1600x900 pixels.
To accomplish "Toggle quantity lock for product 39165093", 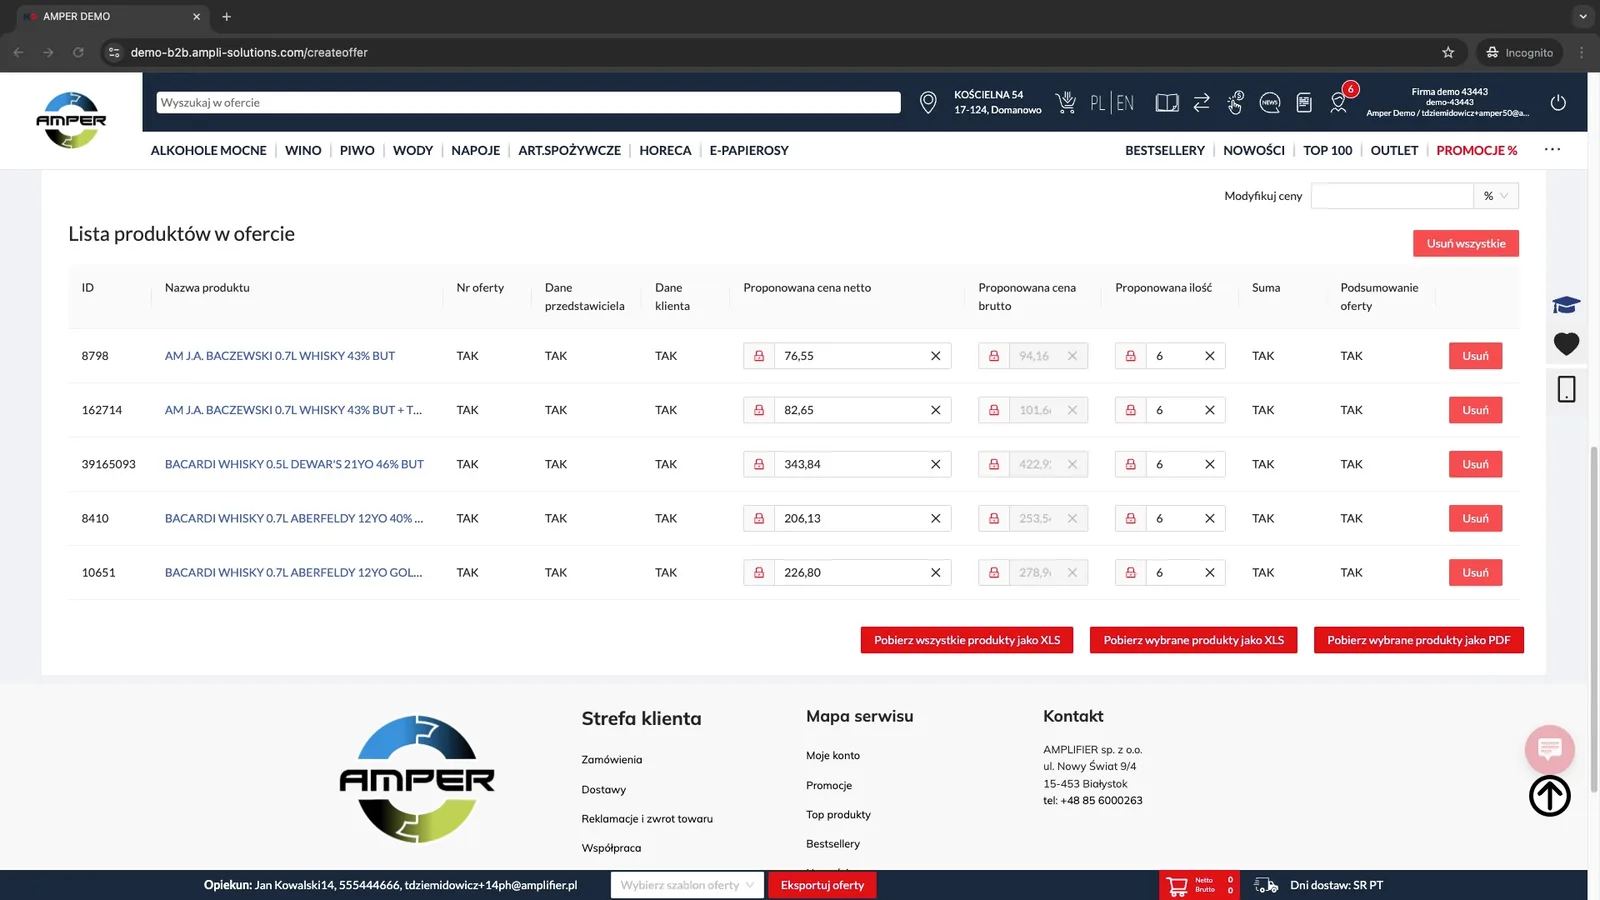I will (x=1131, y=464).
